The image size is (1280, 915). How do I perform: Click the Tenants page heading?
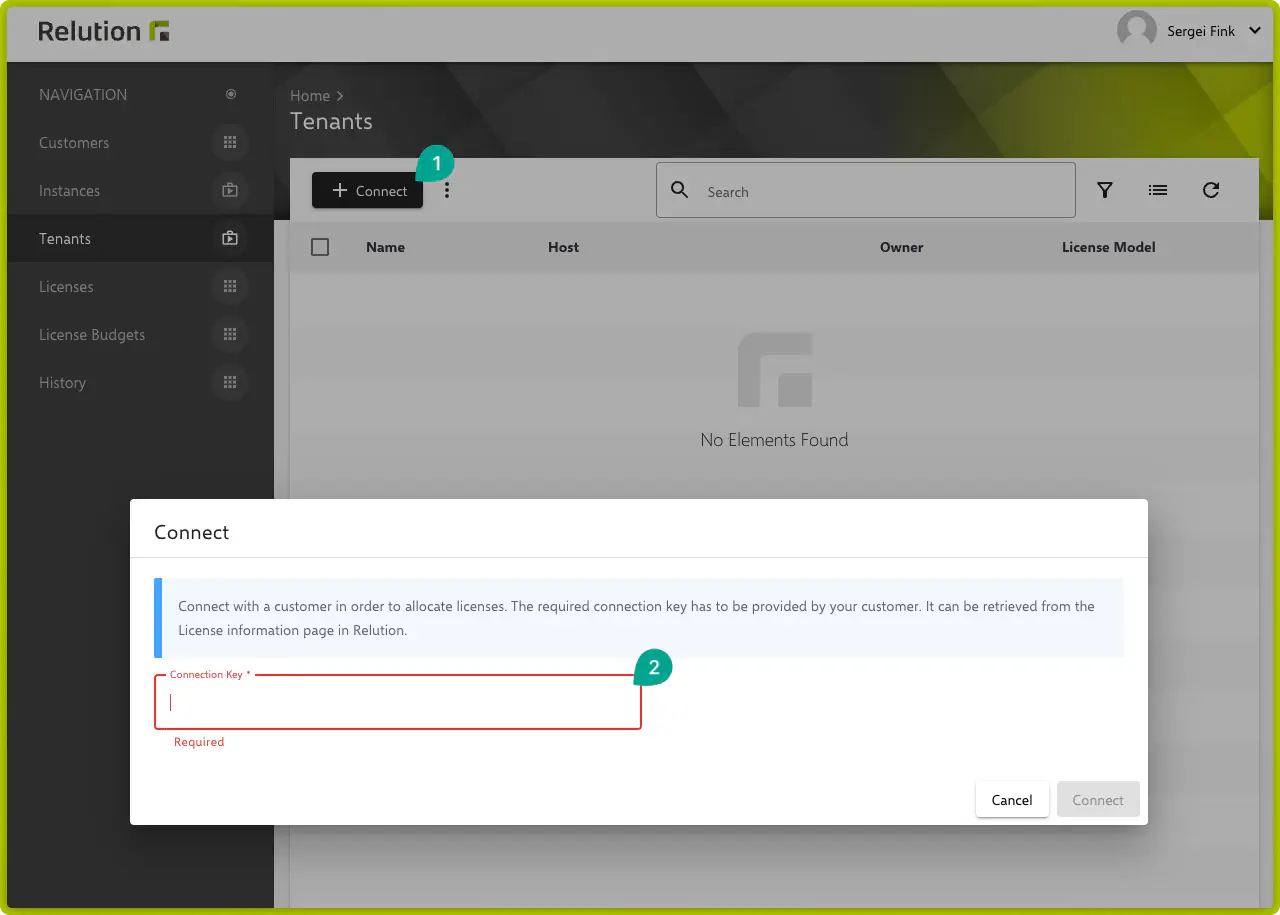tap(331, 122)
